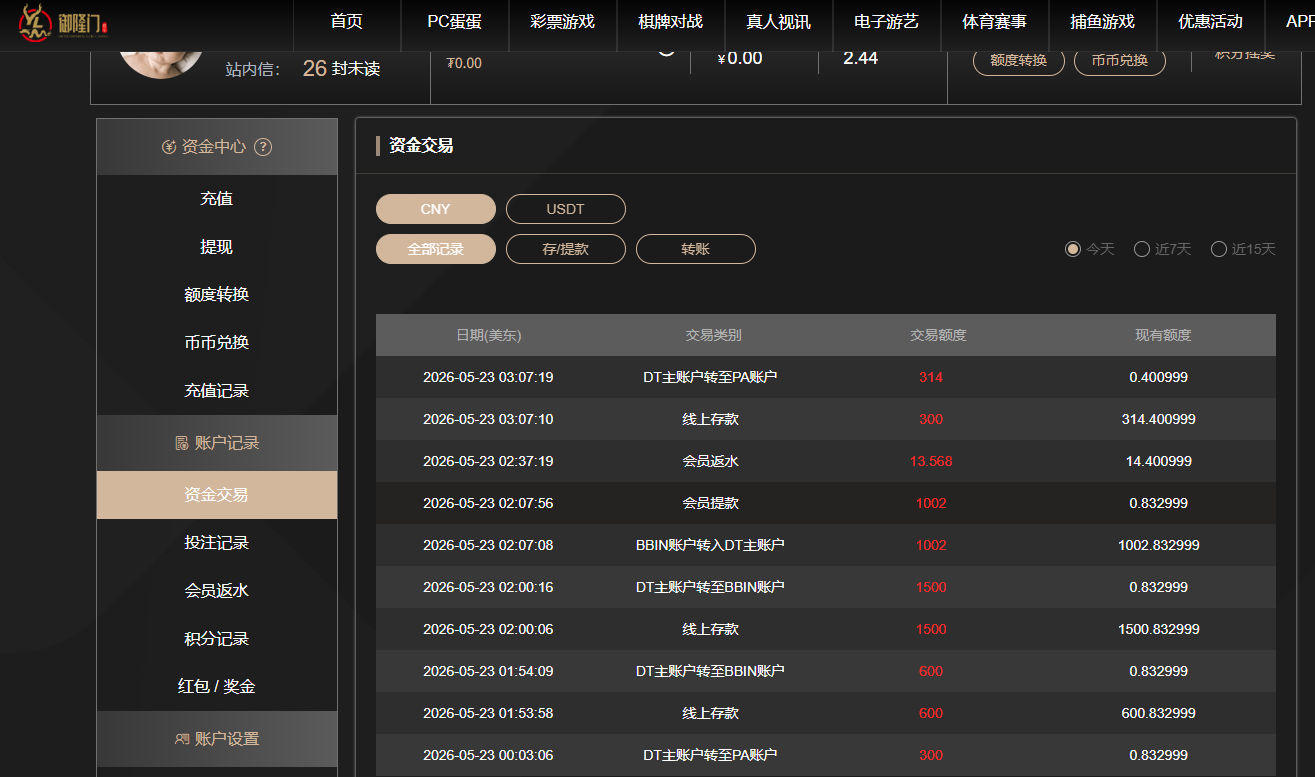Viewport: 1315px width, 777px height.
Task: Click the 2026-05-23 02:00:16 date cell
Action: [x=488, y=588]
